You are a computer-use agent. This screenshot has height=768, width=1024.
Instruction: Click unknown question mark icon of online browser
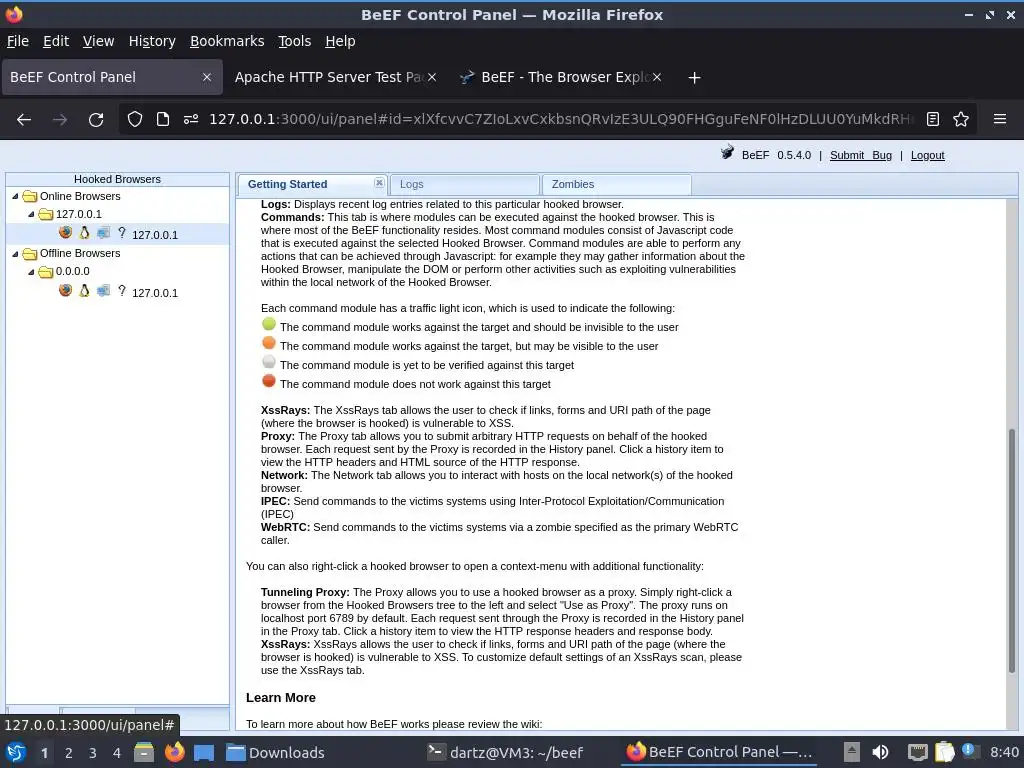pos(121,232)
